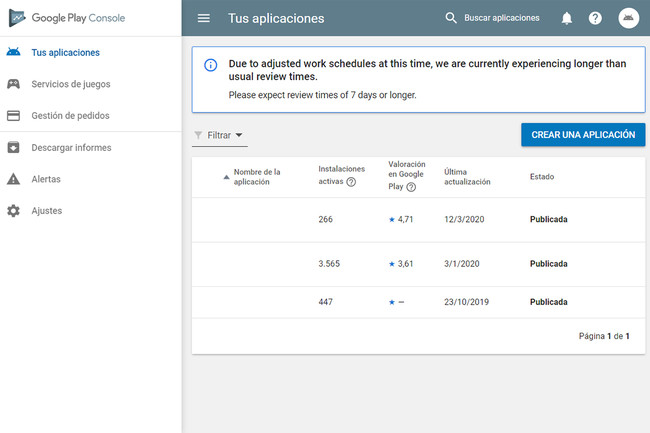This screenshot has height=433, width=650.
Task: Sort by Estado column header
Action: 542,177
